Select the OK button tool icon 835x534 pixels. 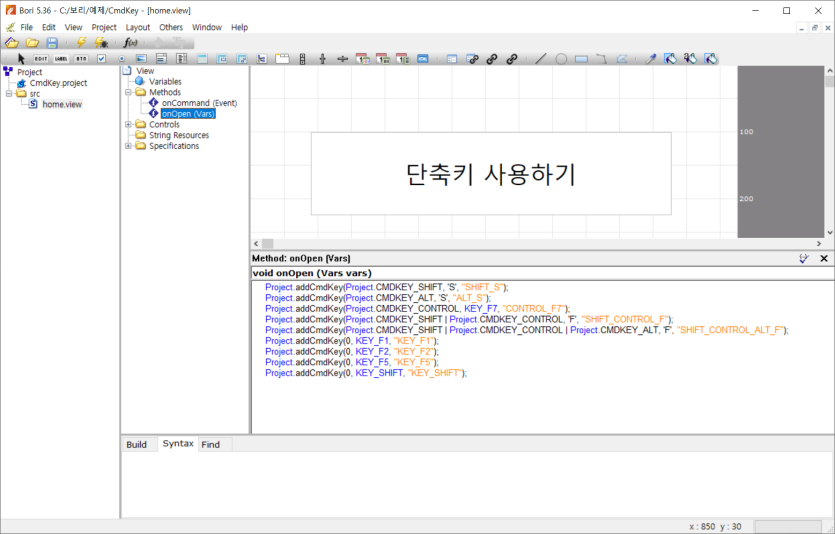pos(422,59)
